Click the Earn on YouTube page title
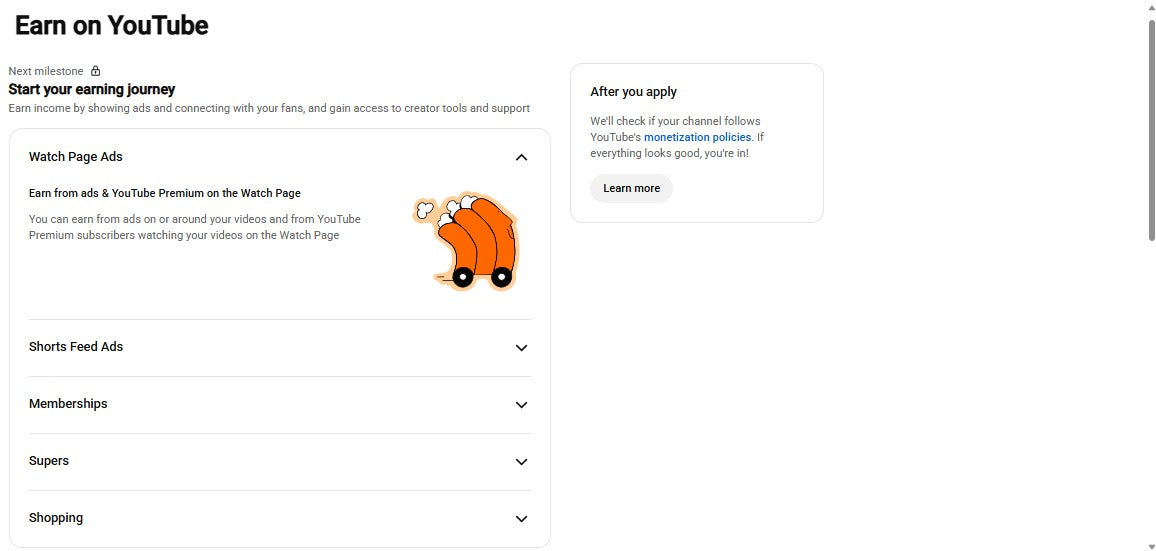Screen dimensions: 1156x551 [111, 25]
